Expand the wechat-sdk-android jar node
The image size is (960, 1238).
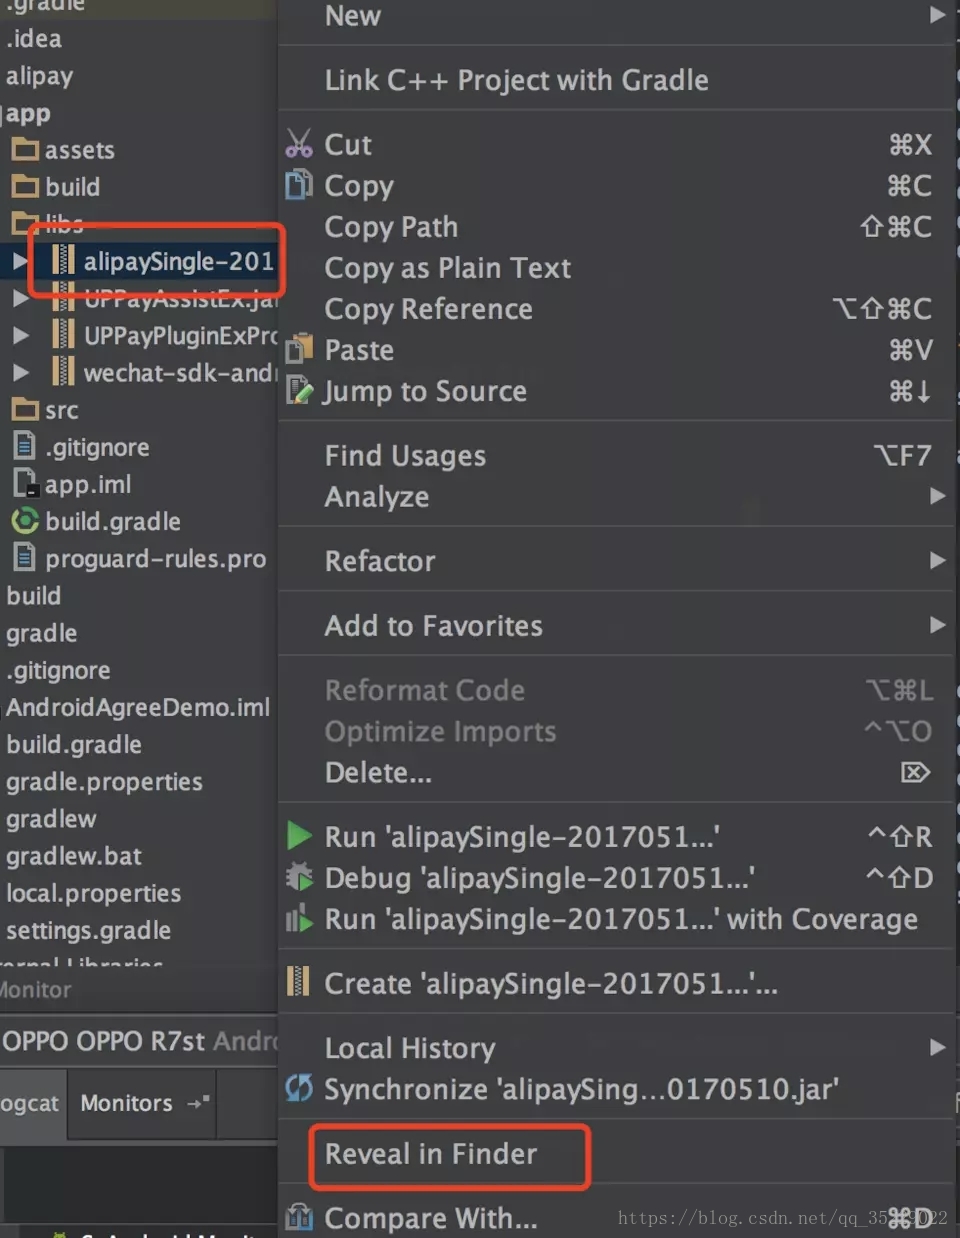[20, 373]
